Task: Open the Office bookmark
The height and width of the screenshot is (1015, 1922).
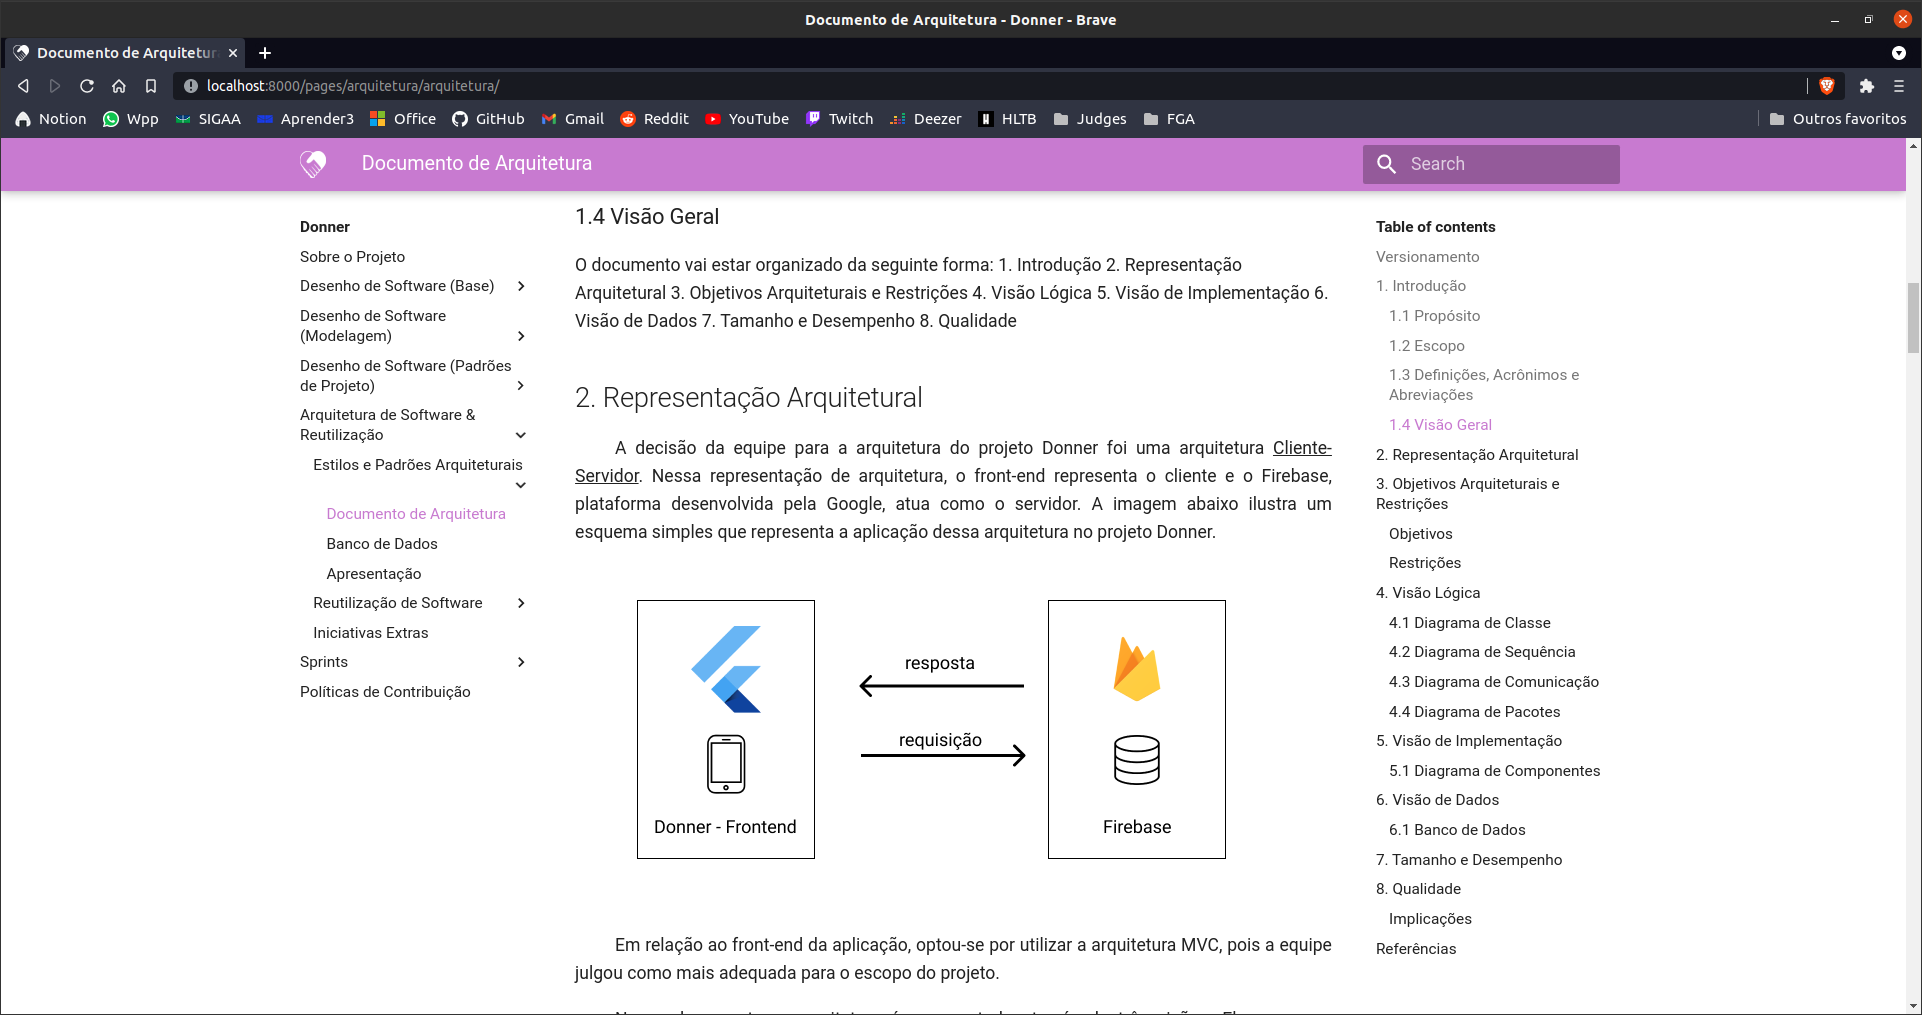Action: pos(403,119)
